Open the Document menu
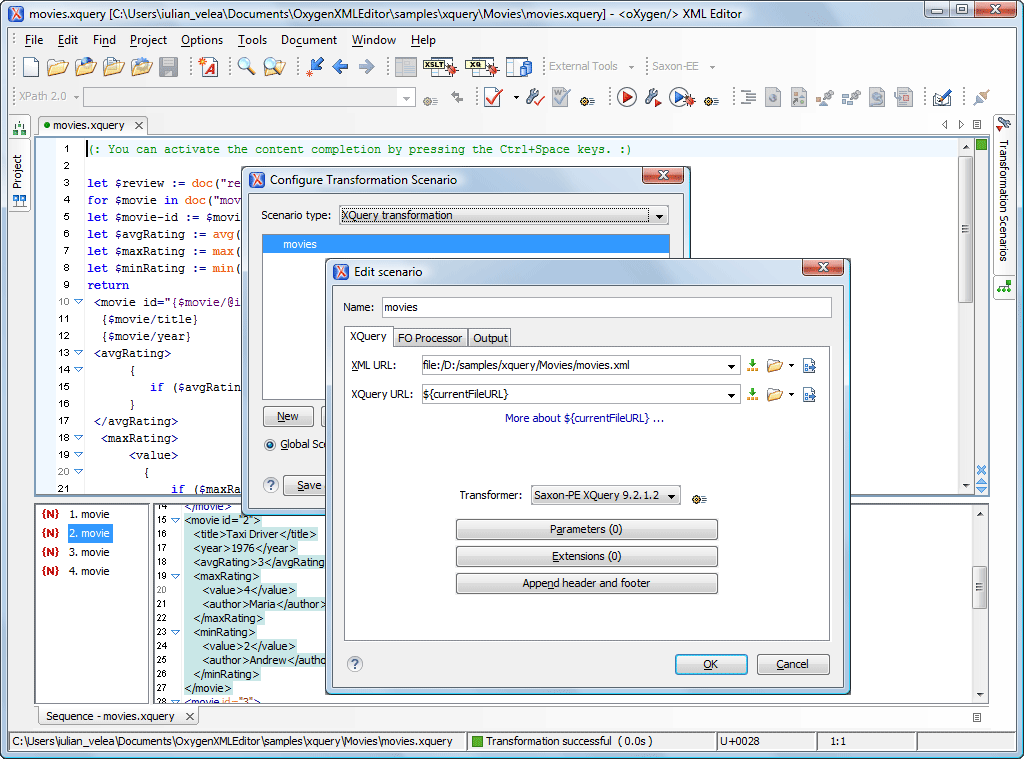 click(309, 40)
